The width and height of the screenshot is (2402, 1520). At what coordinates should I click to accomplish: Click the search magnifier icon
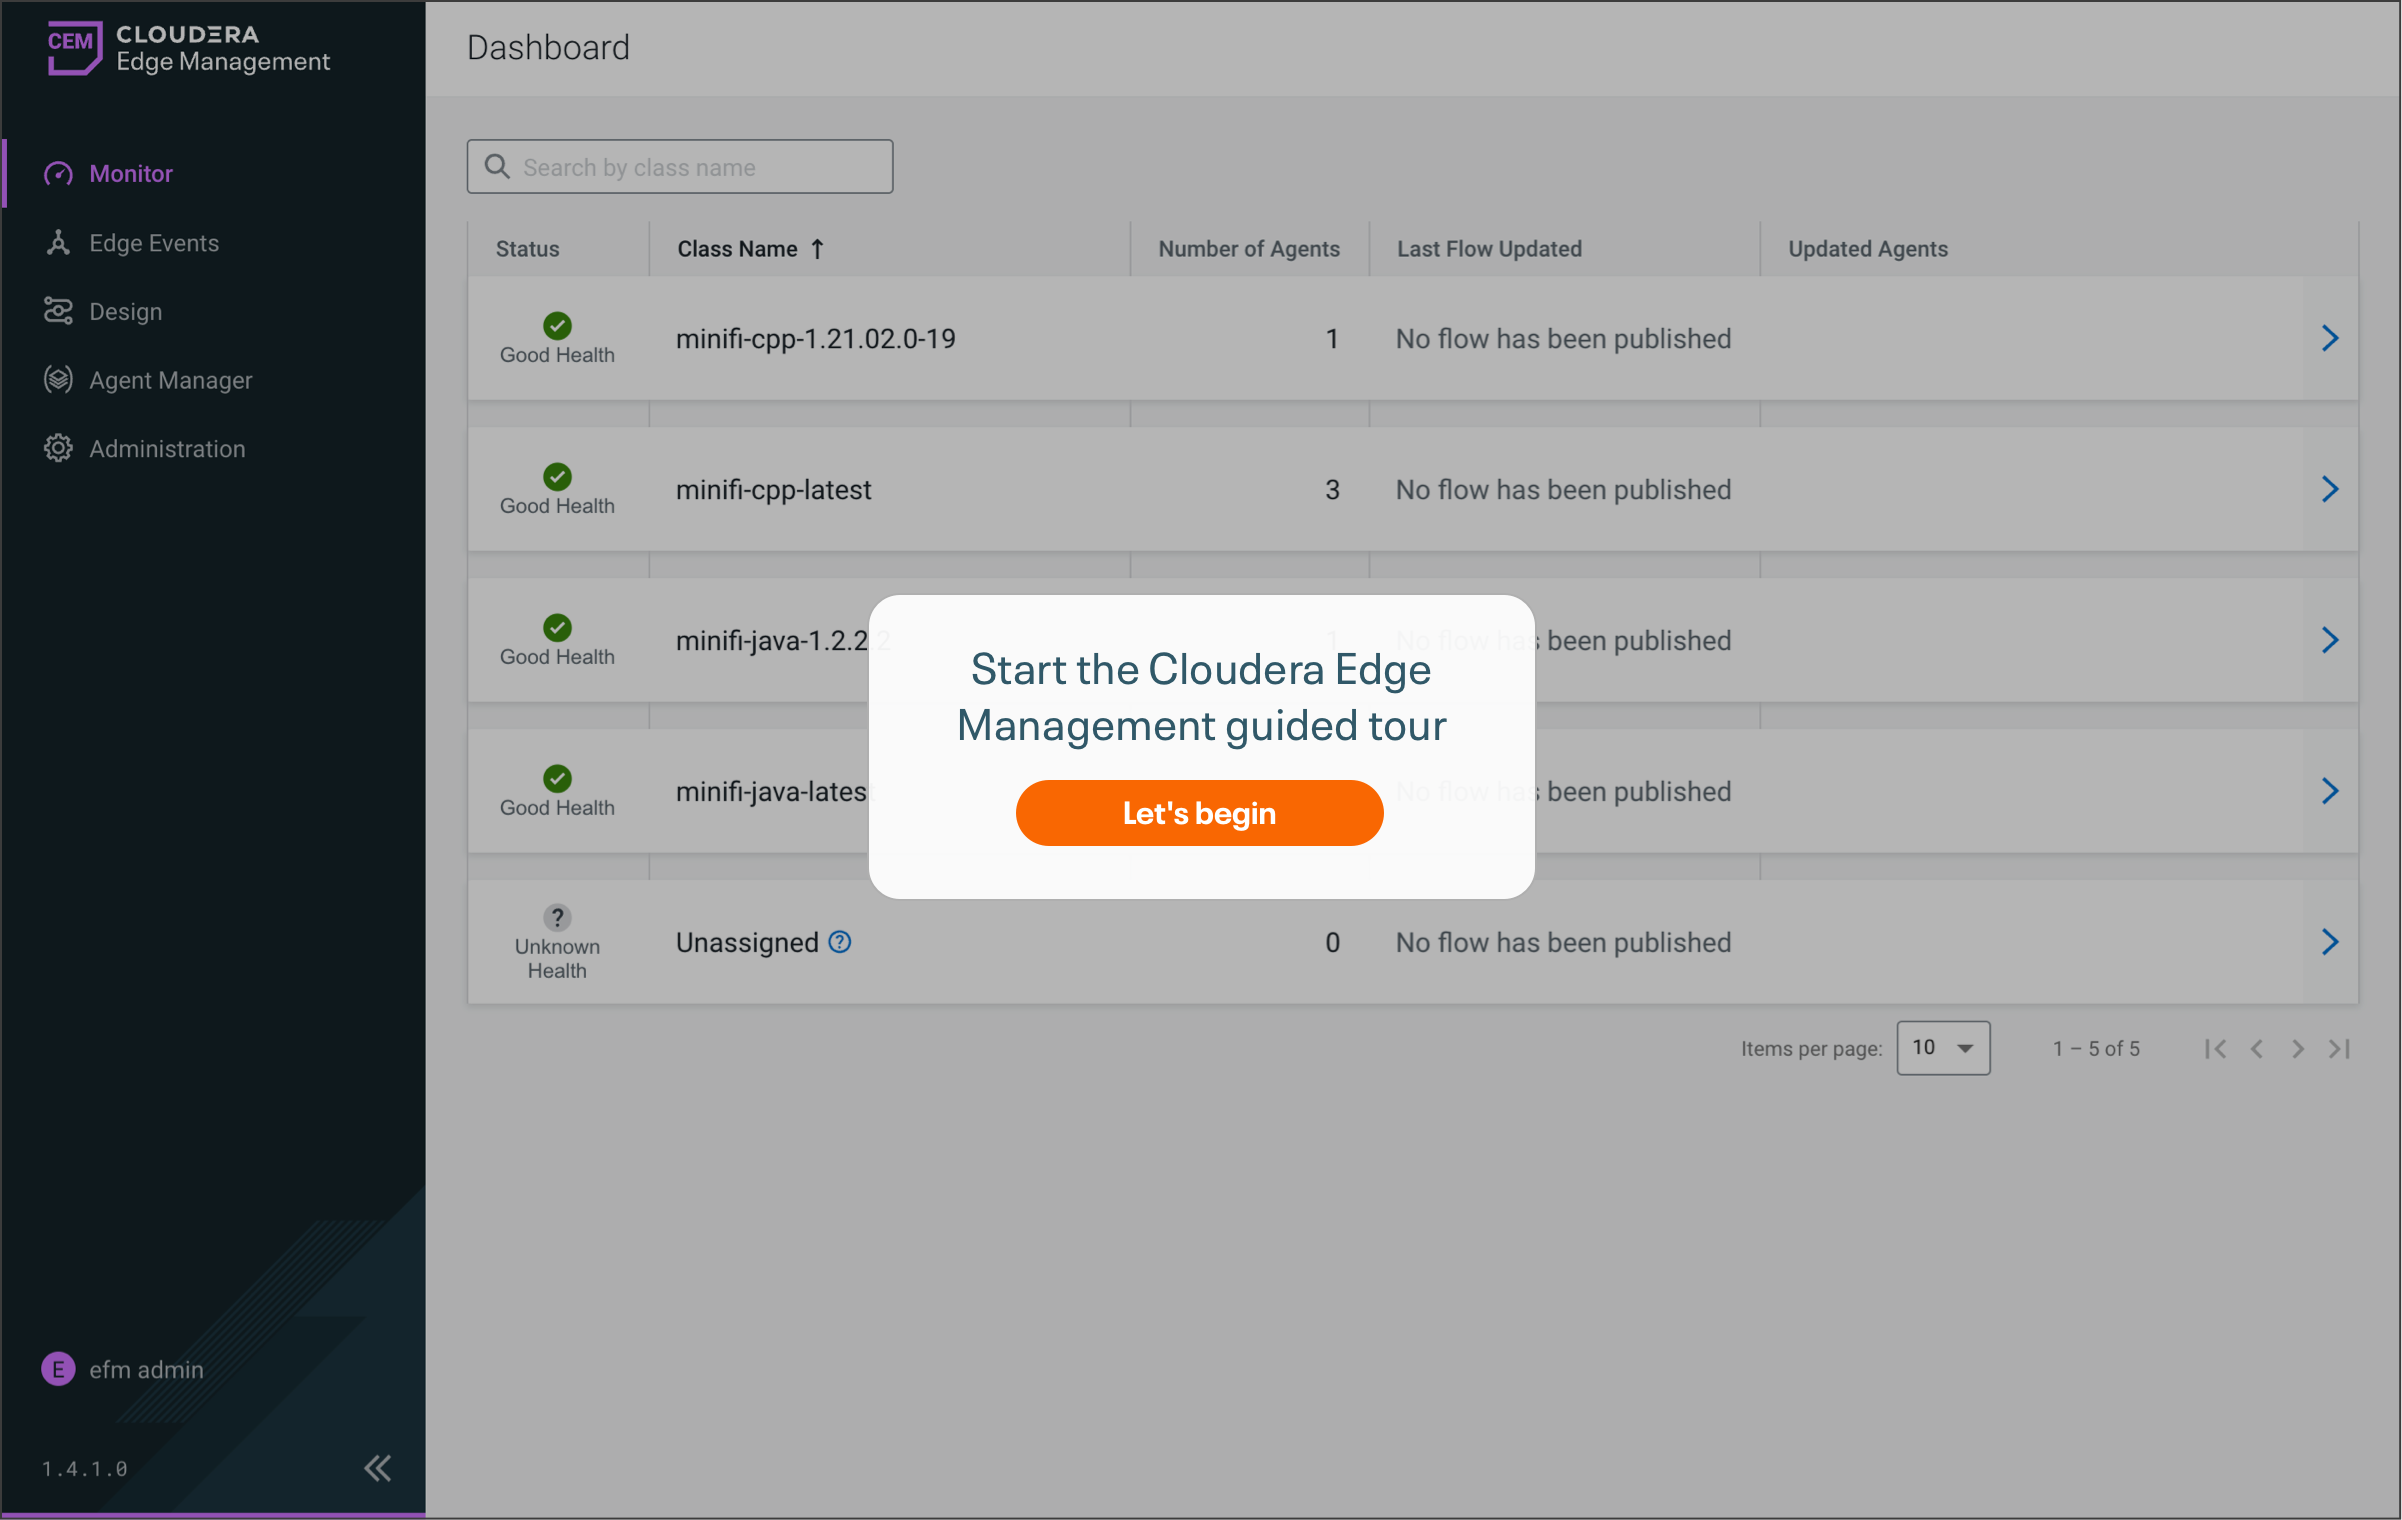pyautogui.click(x=497, y=167)
